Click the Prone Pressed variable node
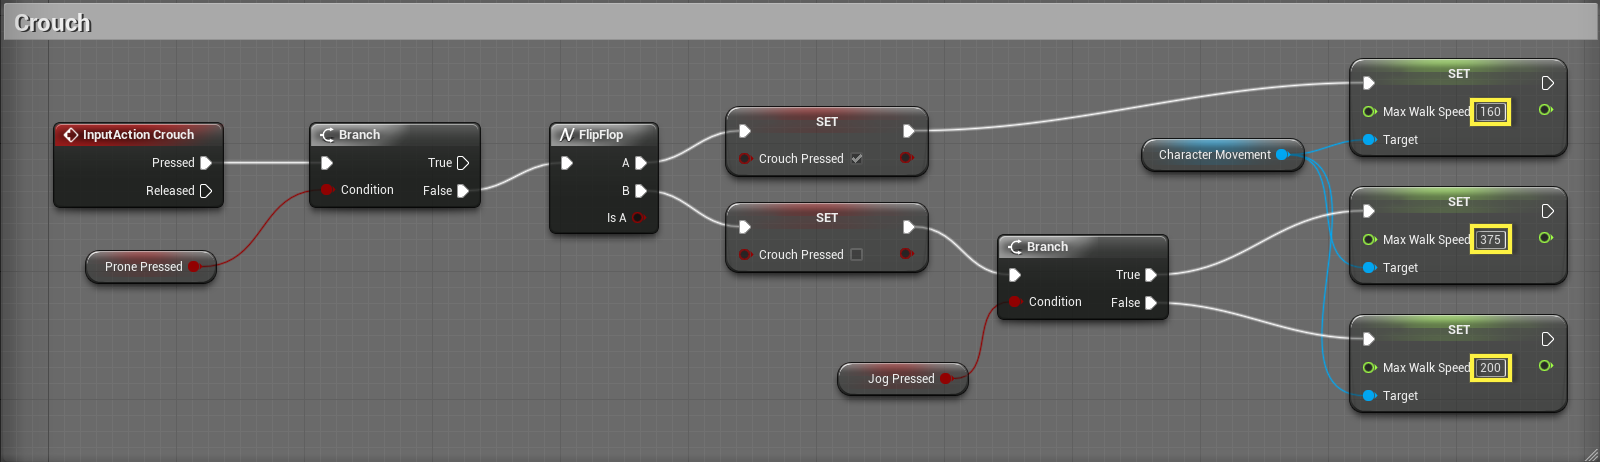The width and height of the screenshot is (1600, 462). pyautogui.click(x=151, y=267)
